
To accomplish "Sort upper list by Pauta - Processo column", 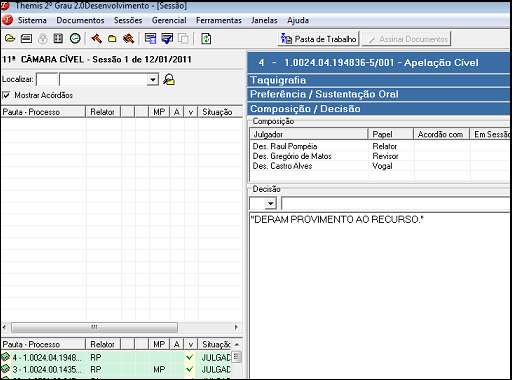I will [x=43, y=112].
